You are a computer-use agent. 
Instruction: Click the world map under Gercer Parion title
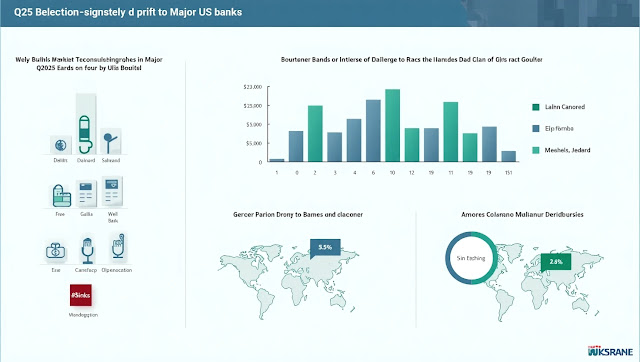click(x=289, y=281)
